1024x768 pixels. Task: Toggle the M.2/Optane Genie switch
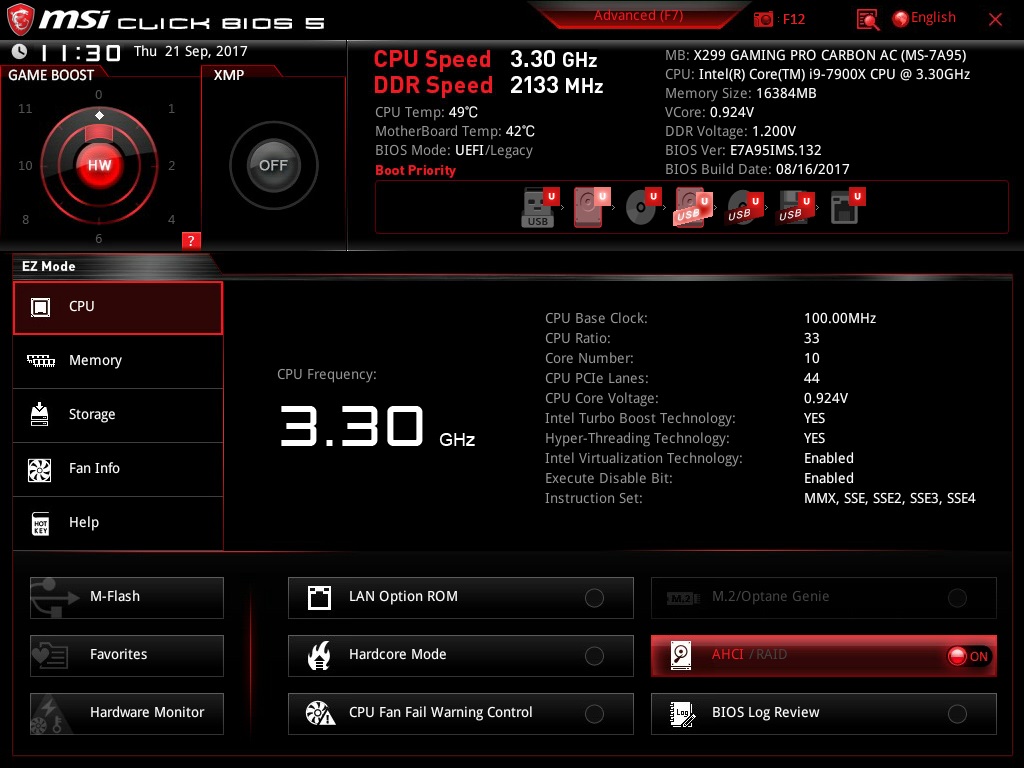pos(957,598)
